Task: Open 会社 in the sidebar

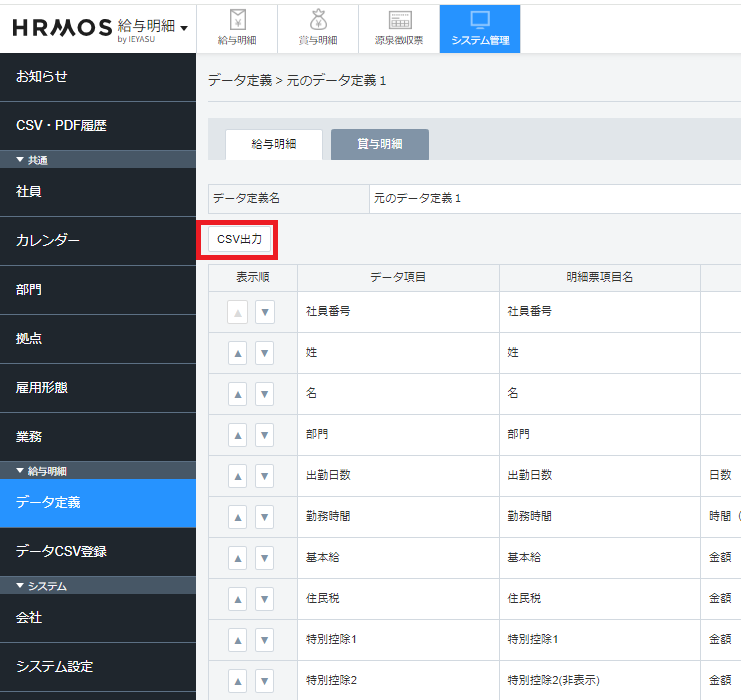Action: [x=98, y=618]
